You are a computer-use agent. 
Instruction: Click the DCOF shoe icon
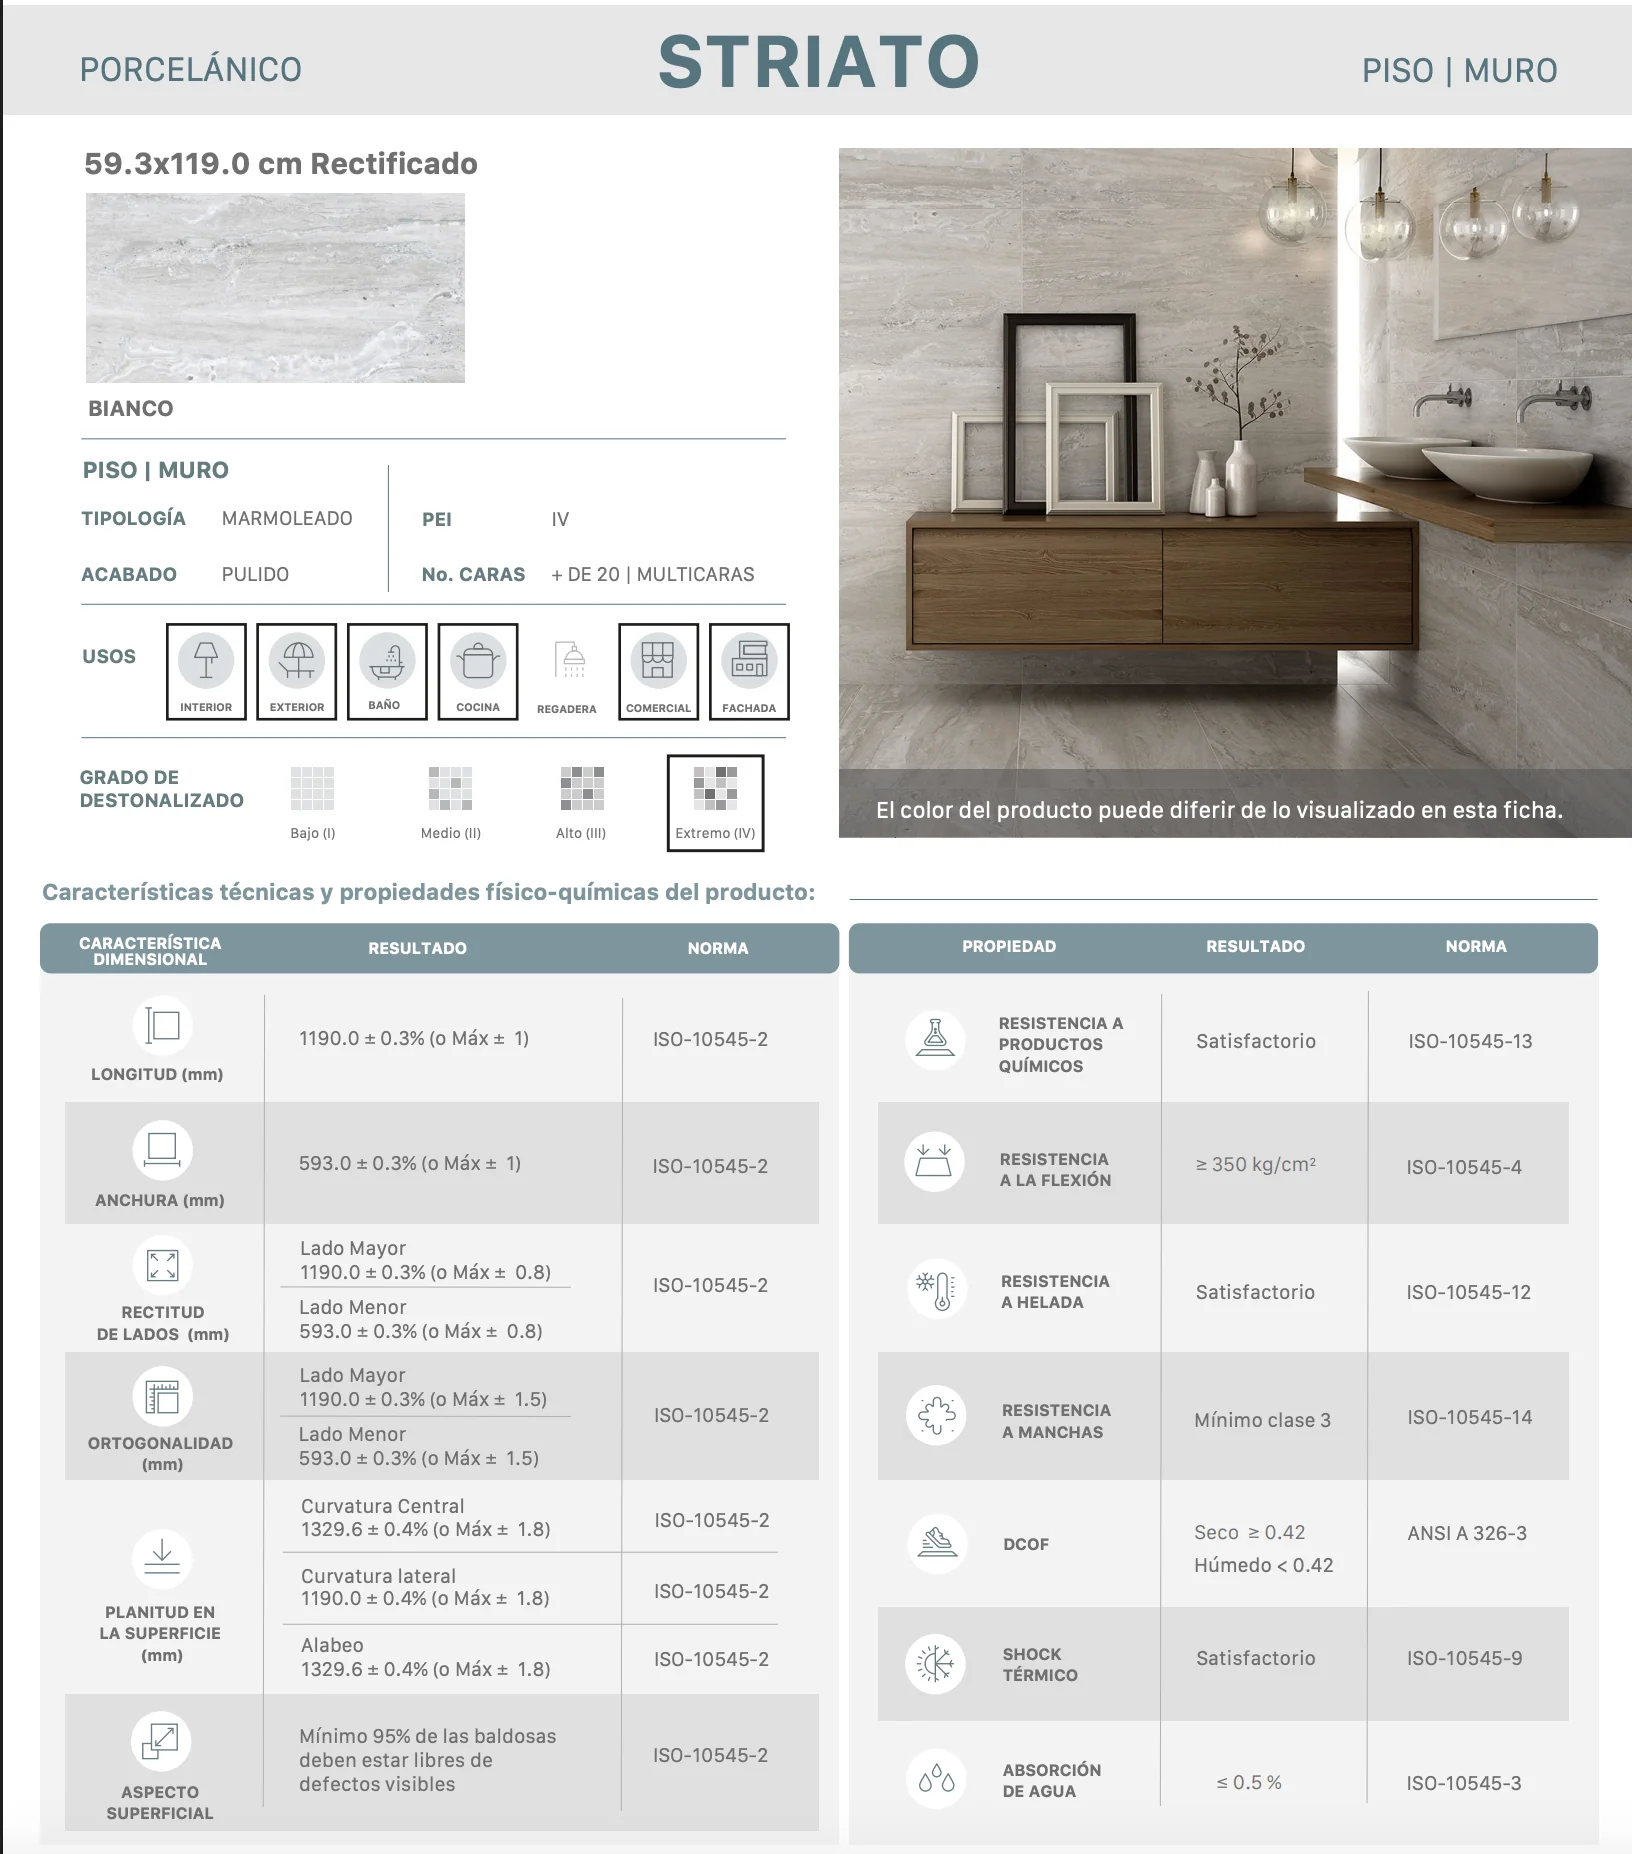(937, 1543)
